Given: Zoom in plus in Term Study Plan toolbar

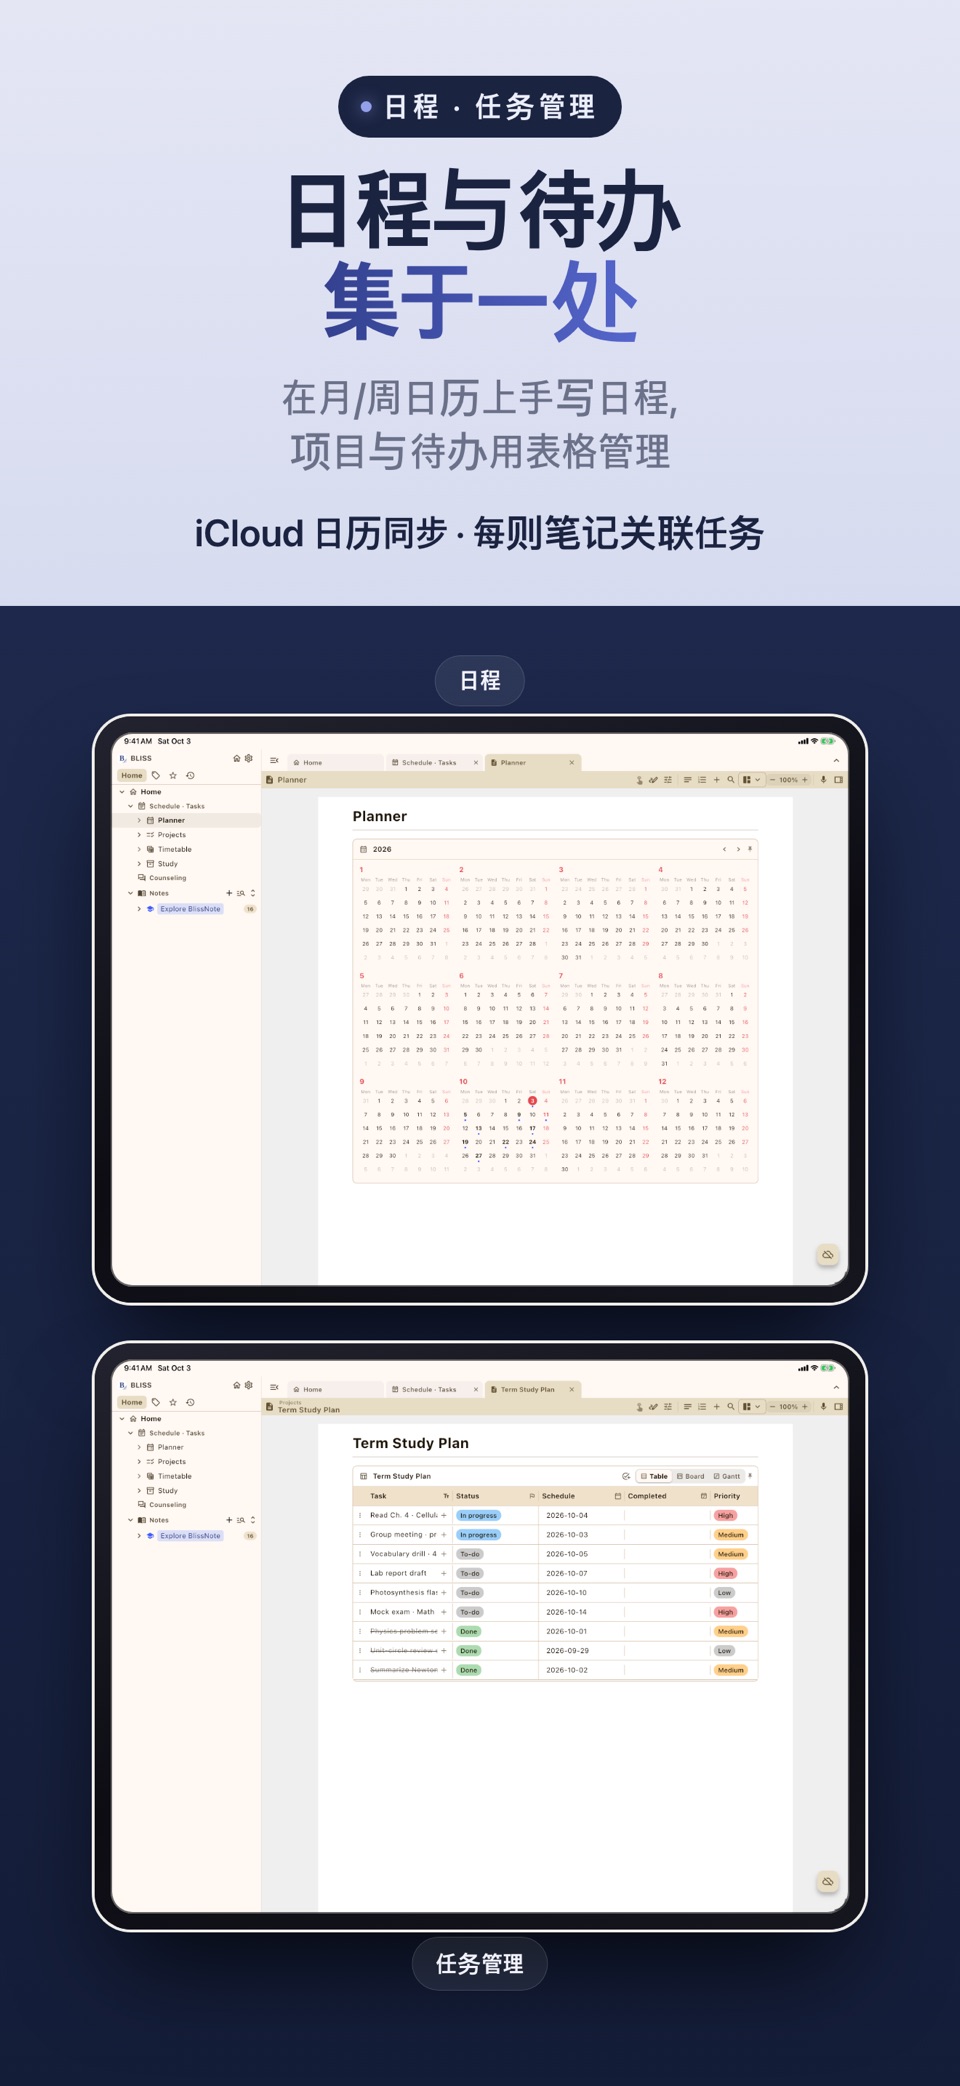Looking at the screenshot, I should (x=805, y=1407).
